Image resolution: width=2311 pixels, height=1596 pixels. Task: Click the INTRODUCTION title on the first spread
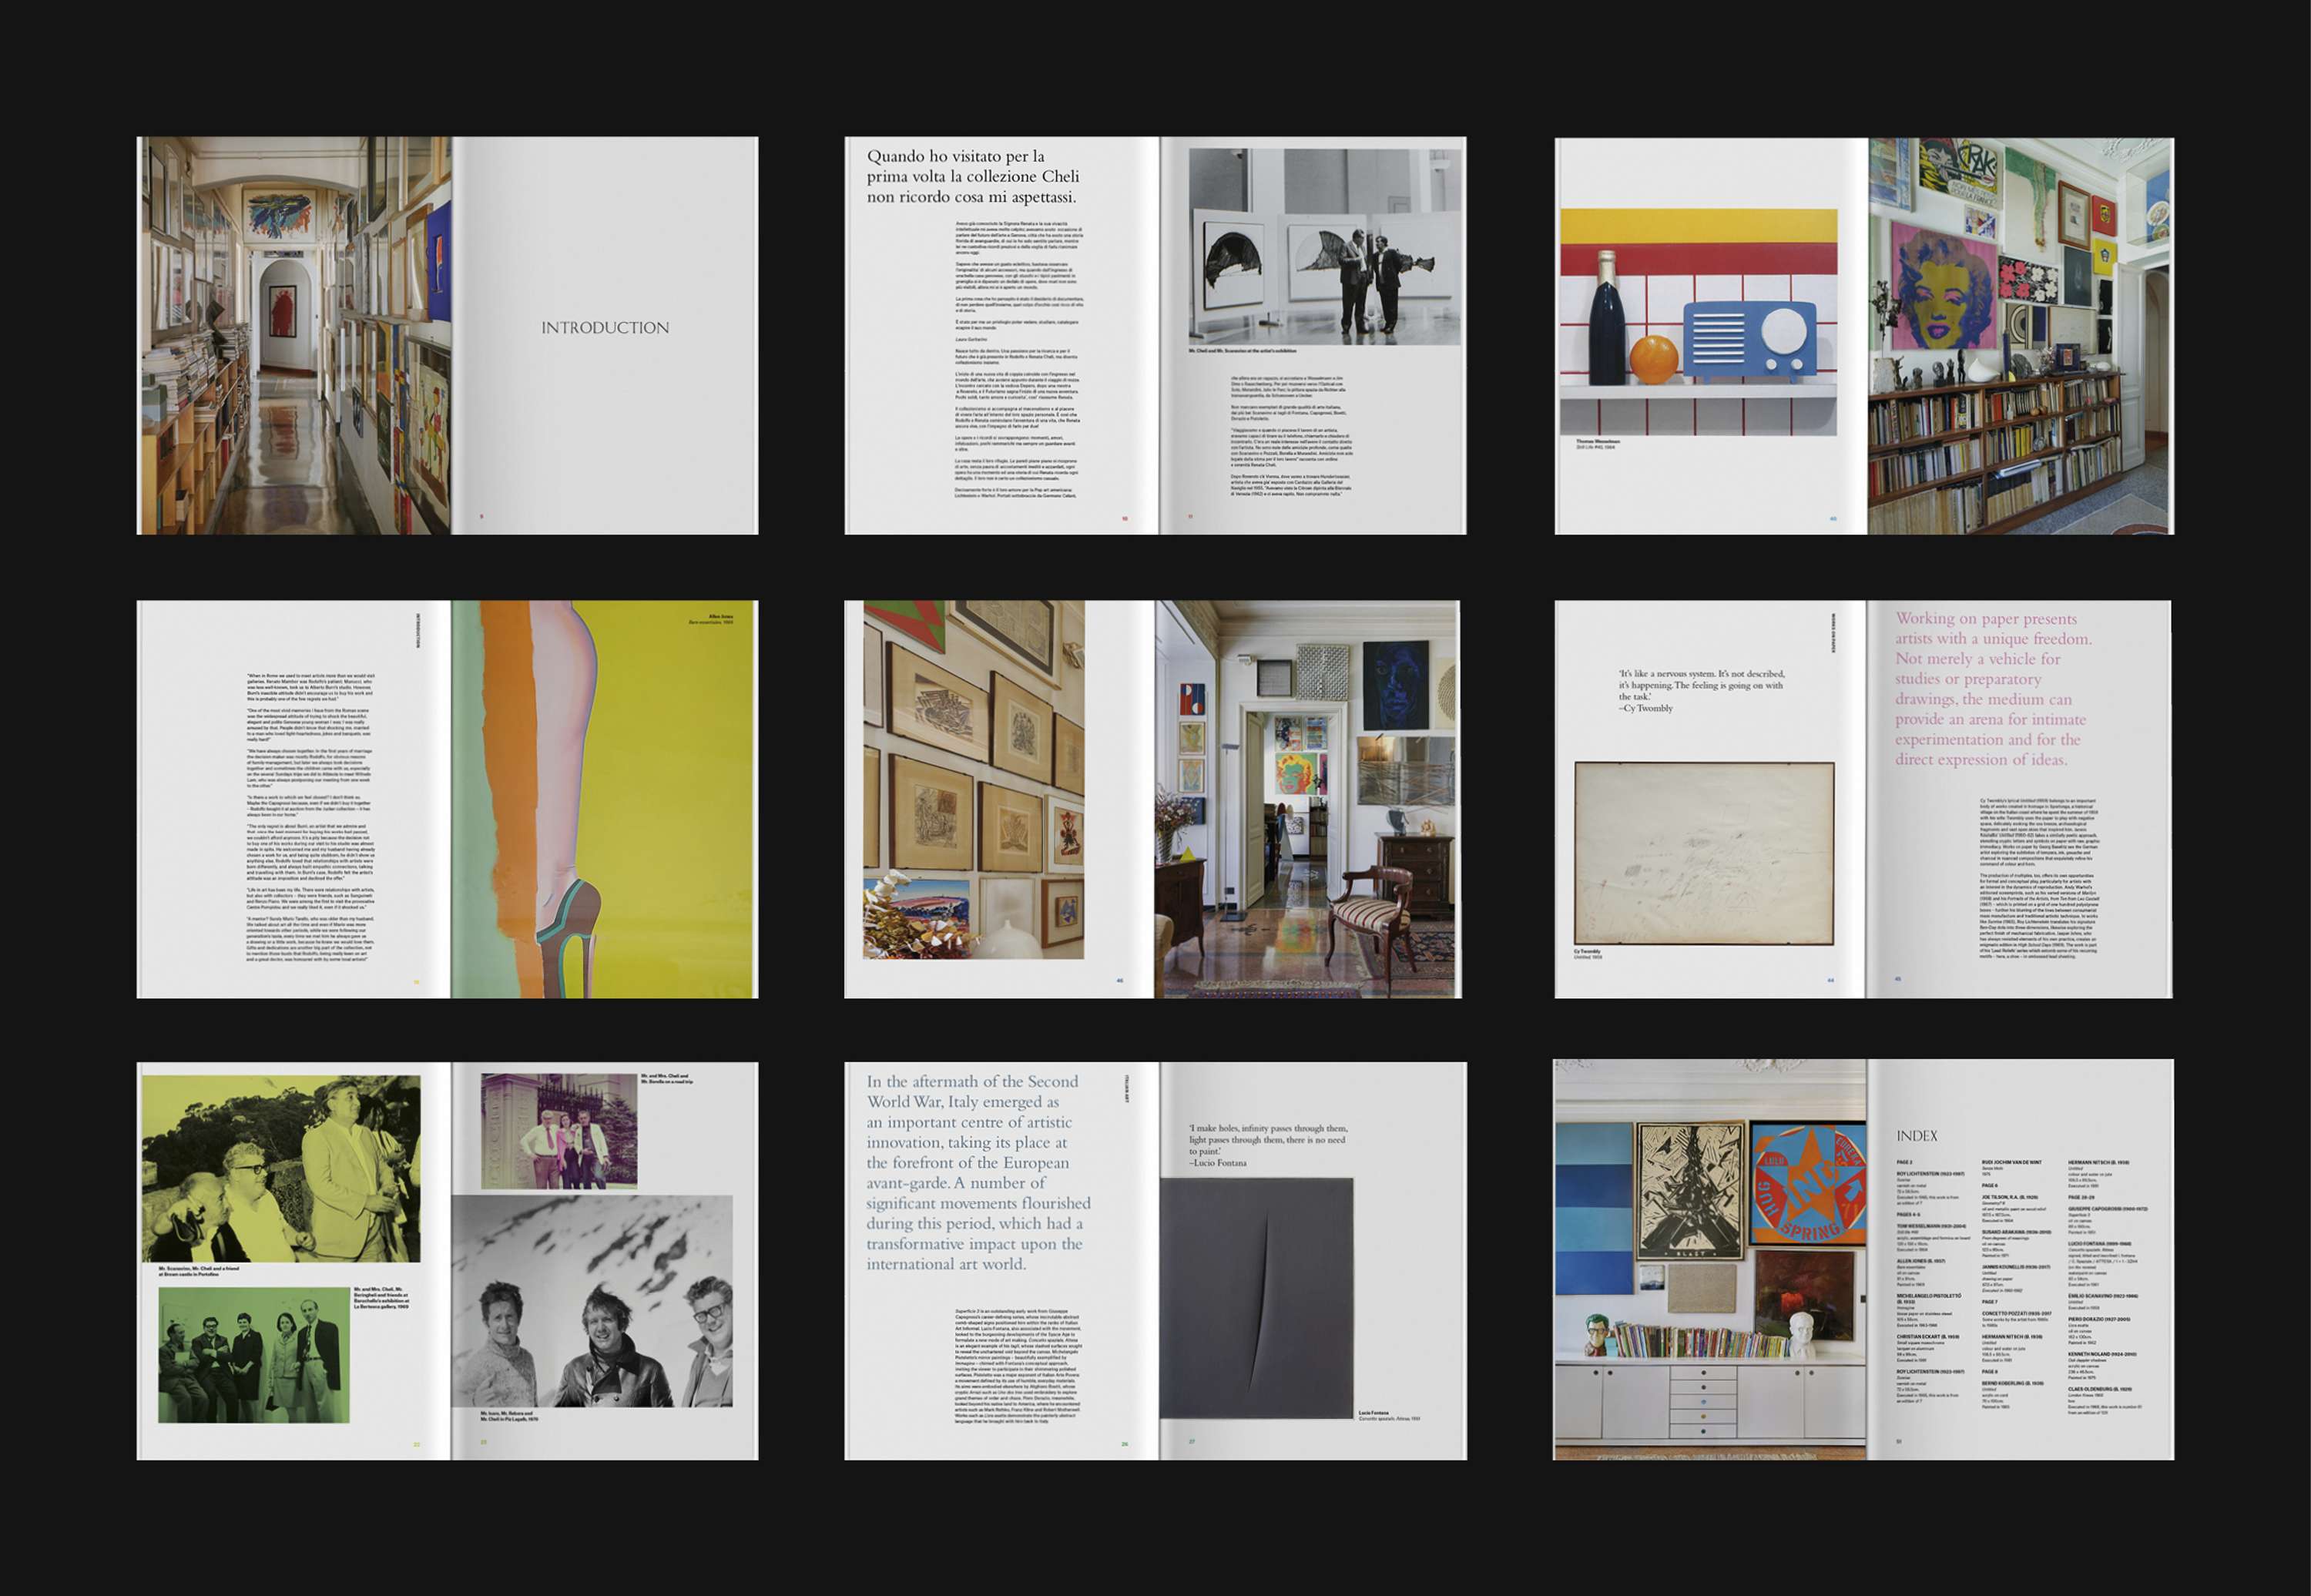(605, 328)
